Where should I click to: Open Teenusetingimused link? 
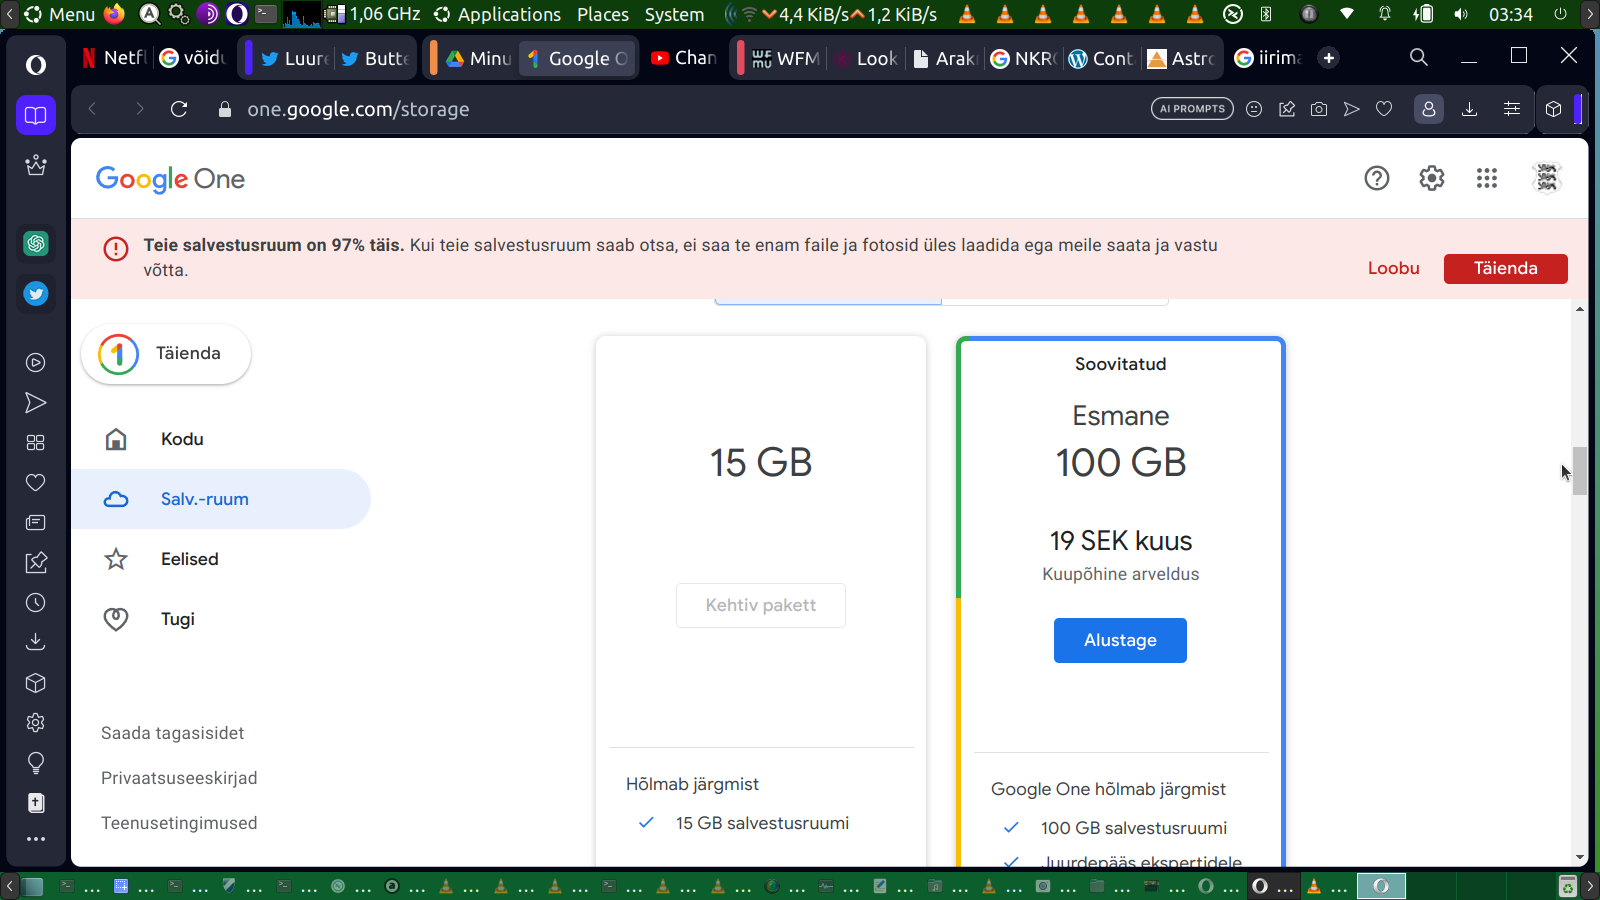(x=179, y=823)
